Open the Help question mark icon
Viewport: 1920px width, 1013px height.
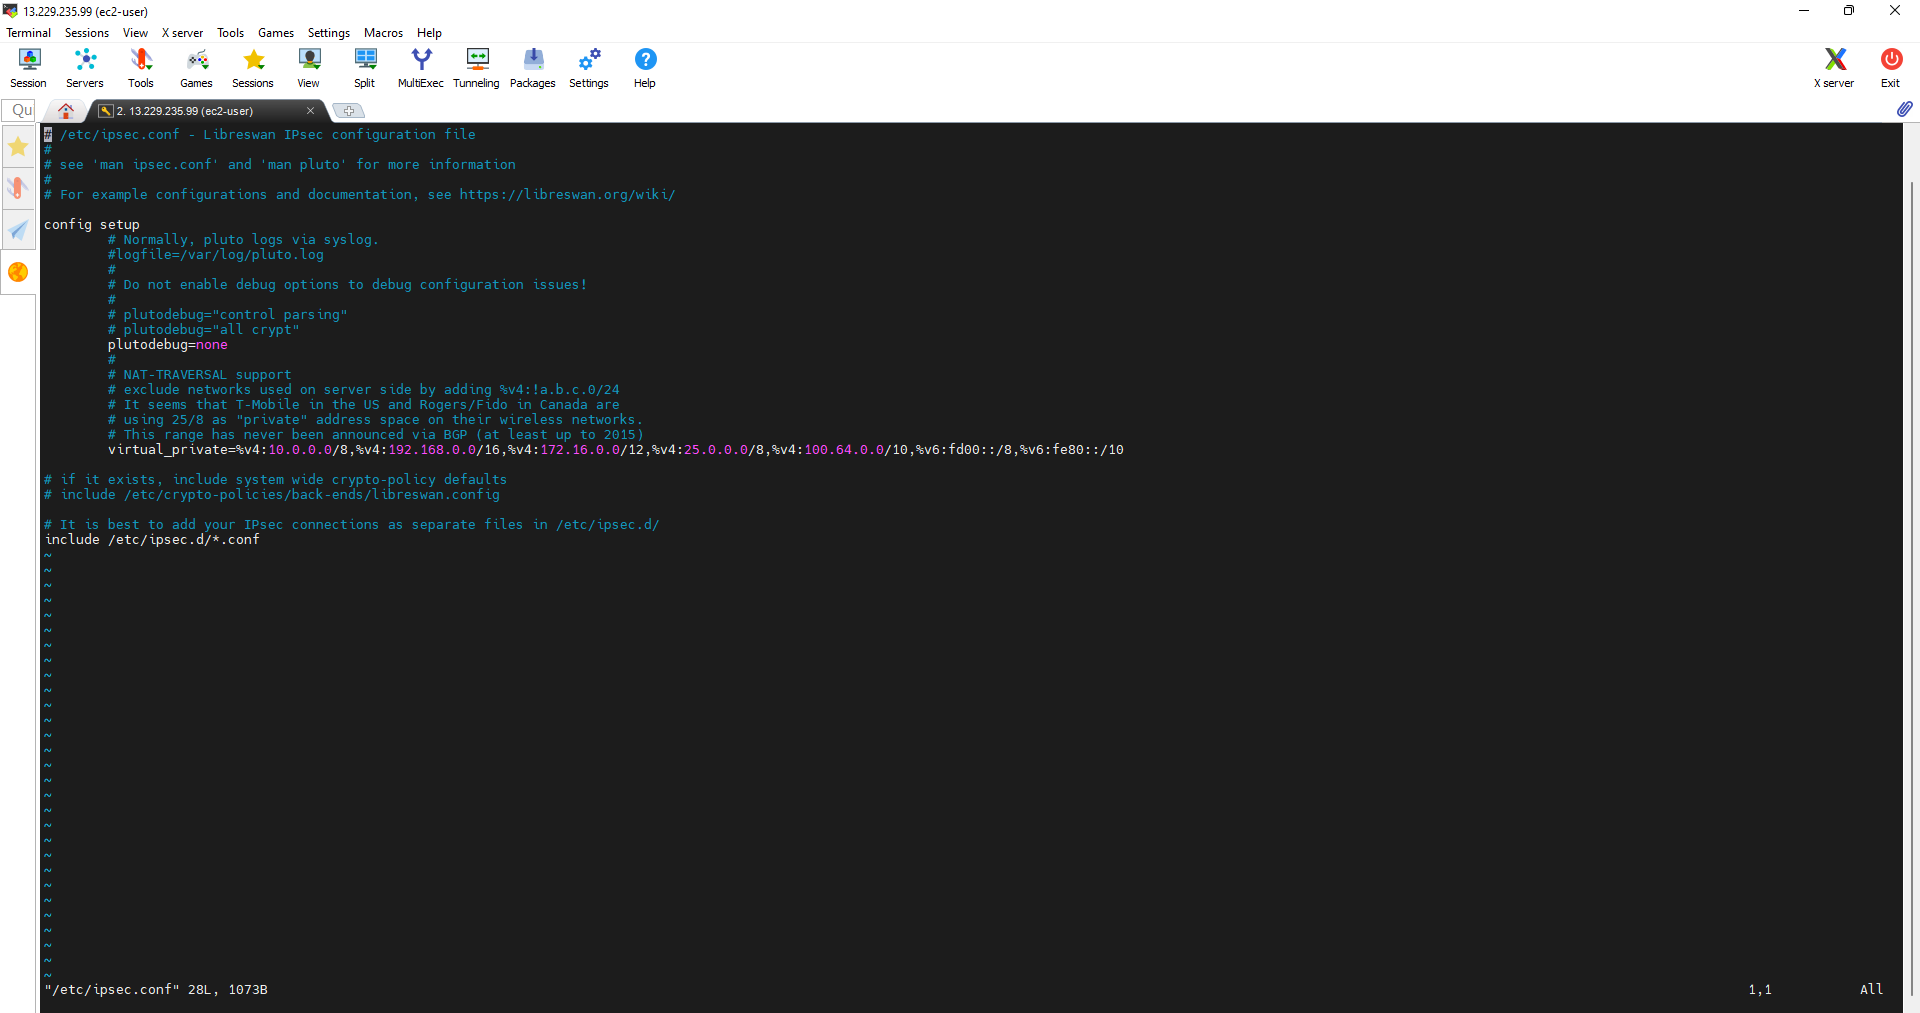pyautogui.click(x=645, y=68)
